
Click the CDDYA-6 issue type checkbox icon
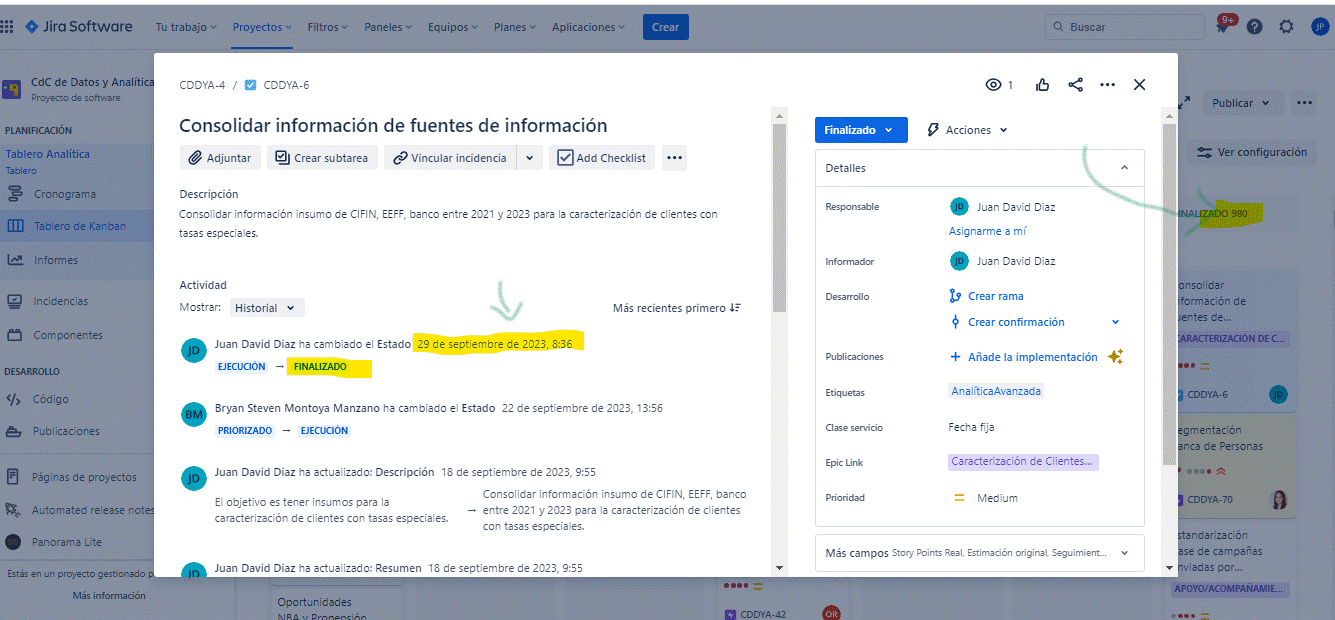click(251, 85)
